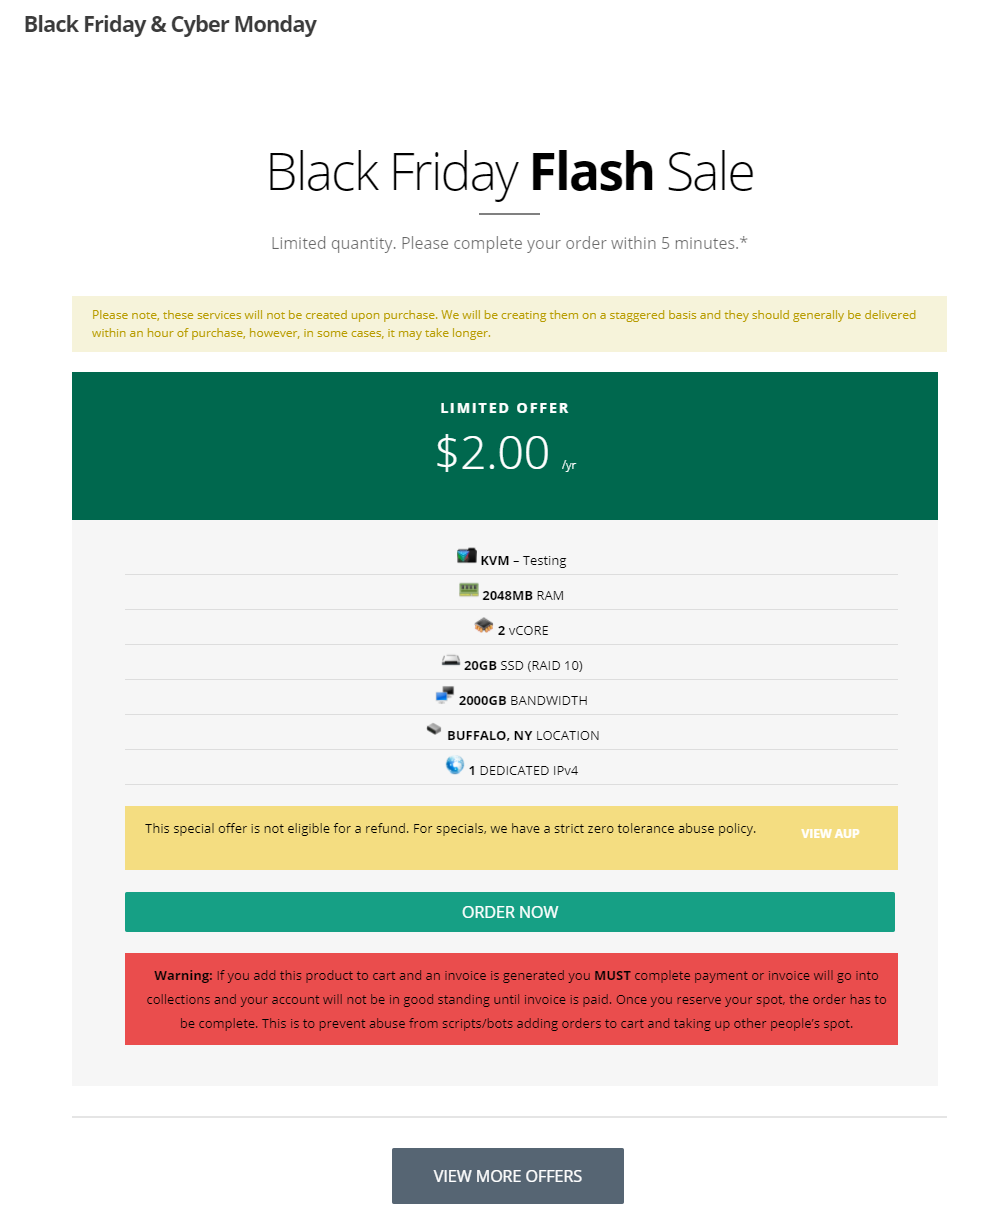Image resolution: width=994 pixels, height=1227 pixels.
Task: Click the Buffalo location server icon
Action: (434, 730)
